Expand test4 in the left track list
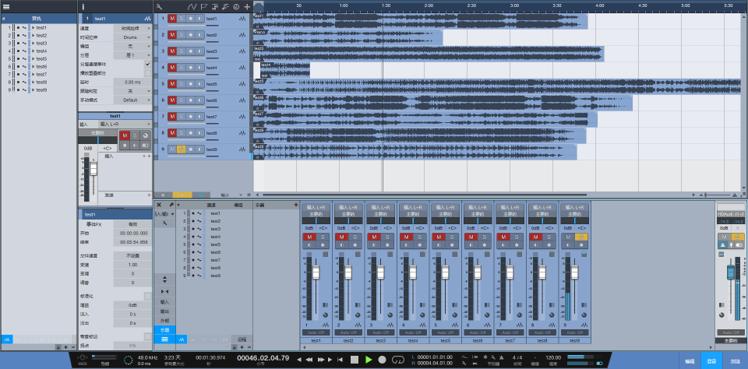The height and width of the screenshot is (369, 748). 33,51
